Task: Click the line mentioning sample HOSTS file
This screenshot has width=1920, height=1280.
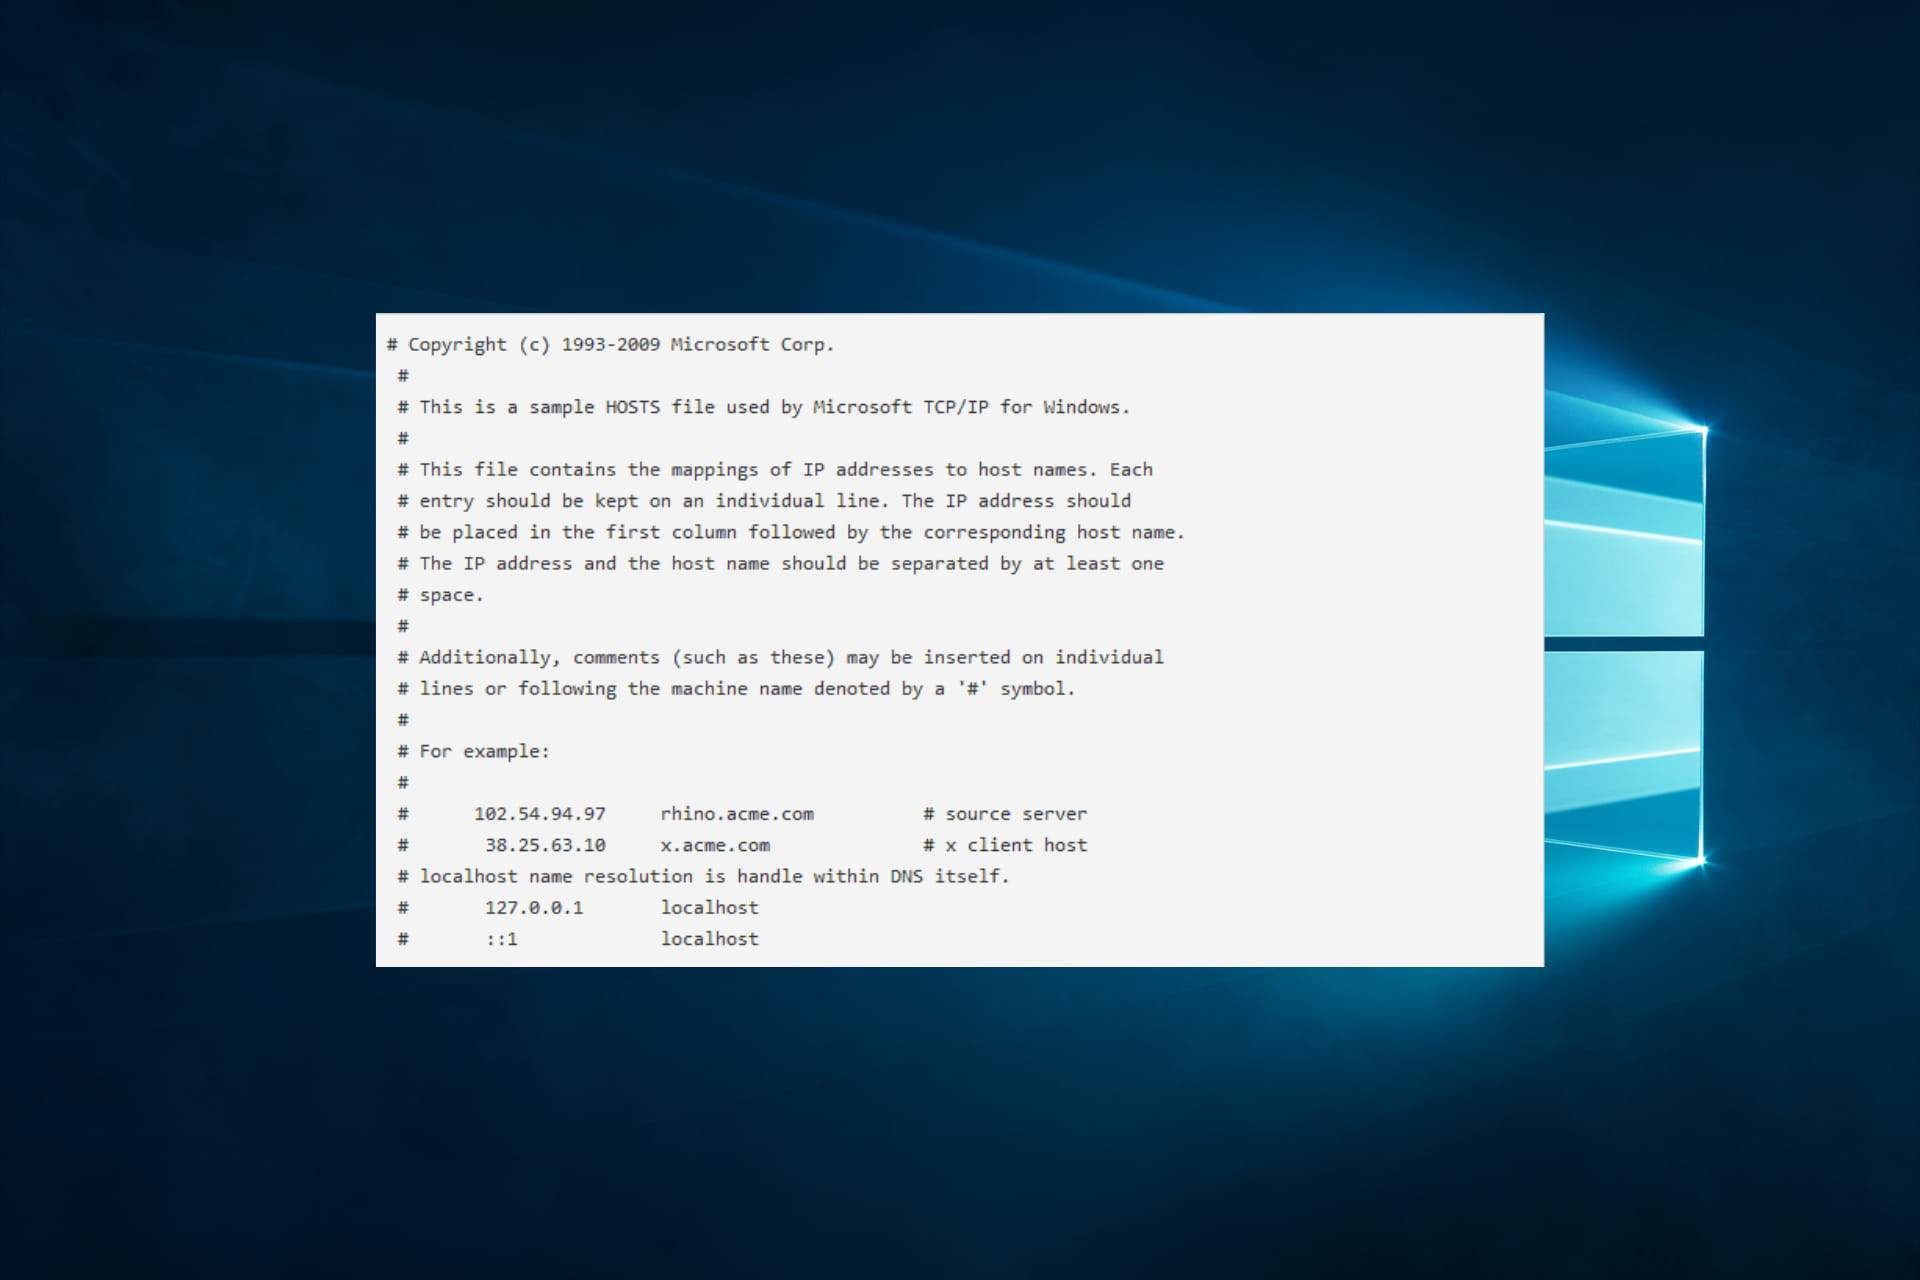Action: [x=764, y=407]
